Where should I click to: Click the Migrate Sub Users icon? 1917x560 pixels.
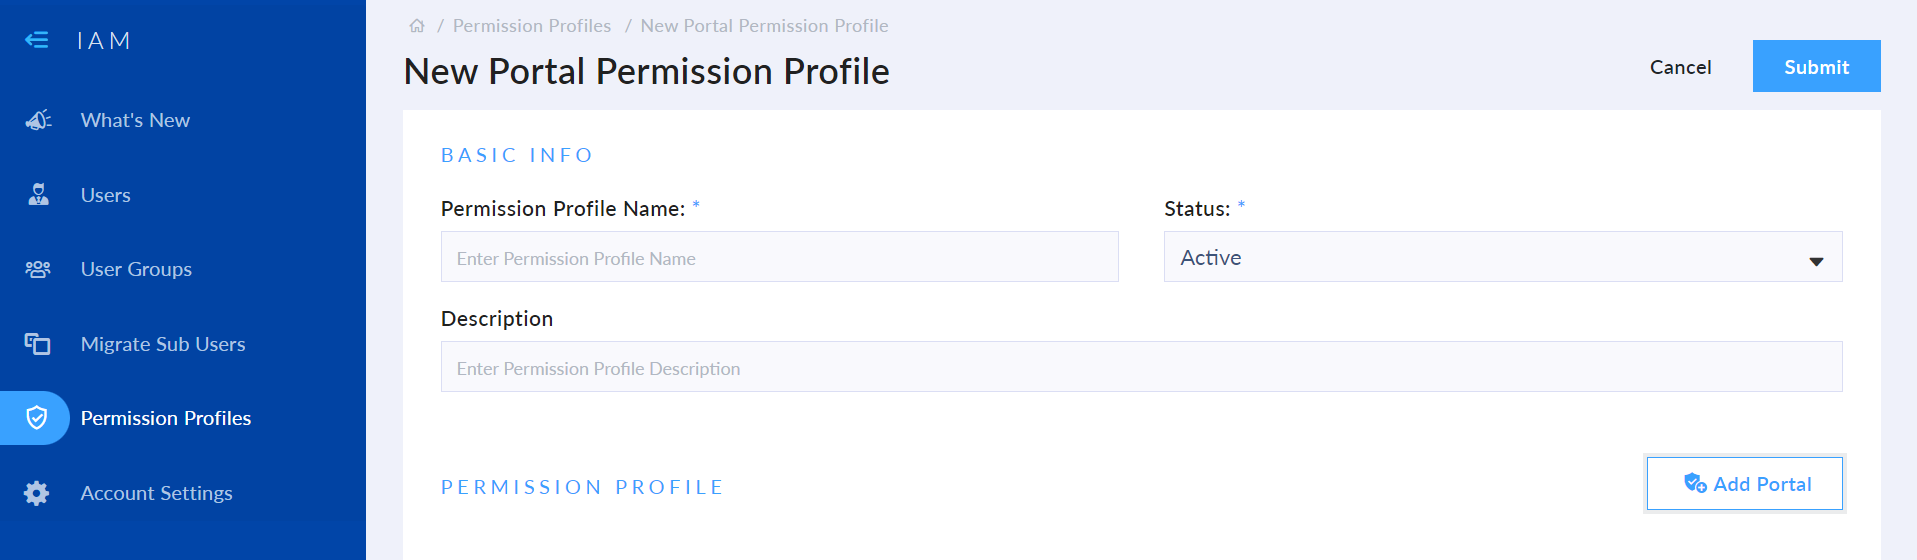(x=38, y=344)
